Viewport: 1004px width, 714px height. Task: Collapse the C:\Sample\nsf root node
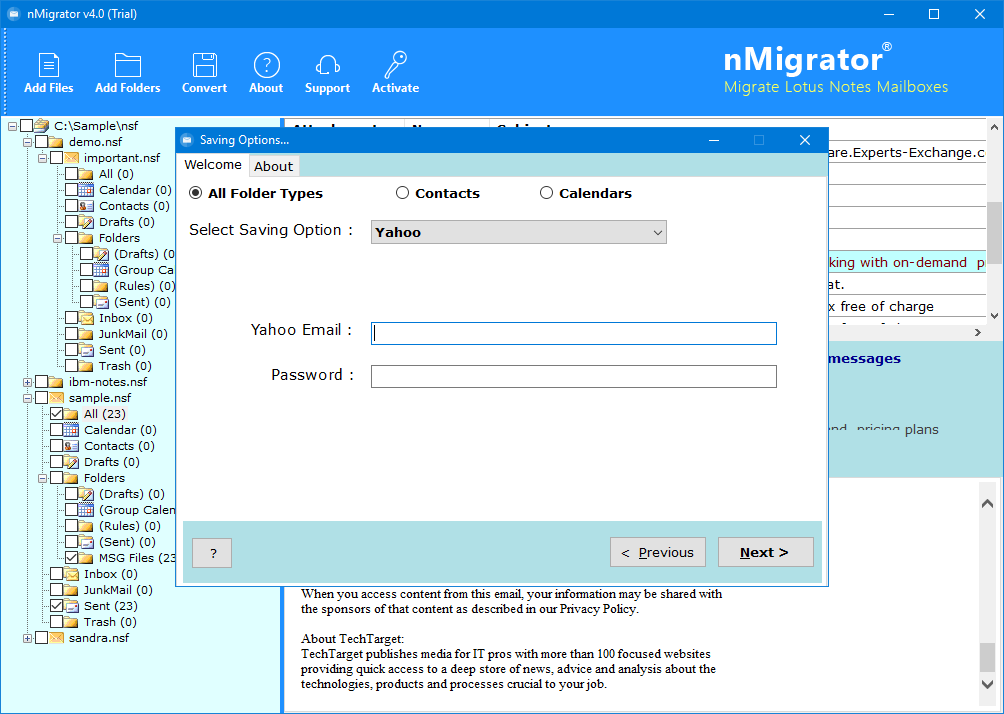pyautogui.click(x=12, y=126)
